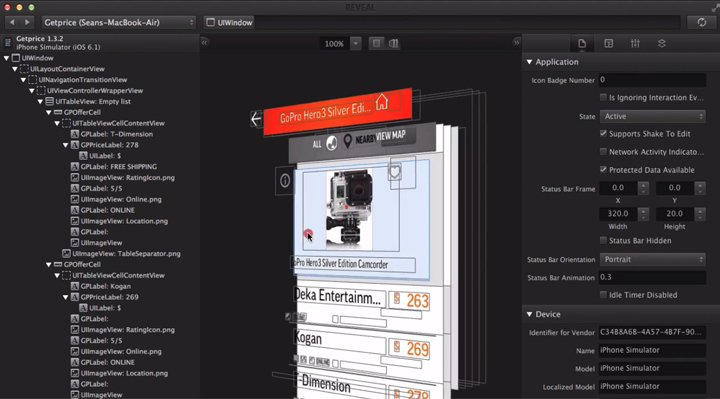Open the Identity inspector tab
Screen dimensions: 720x399
608,43
